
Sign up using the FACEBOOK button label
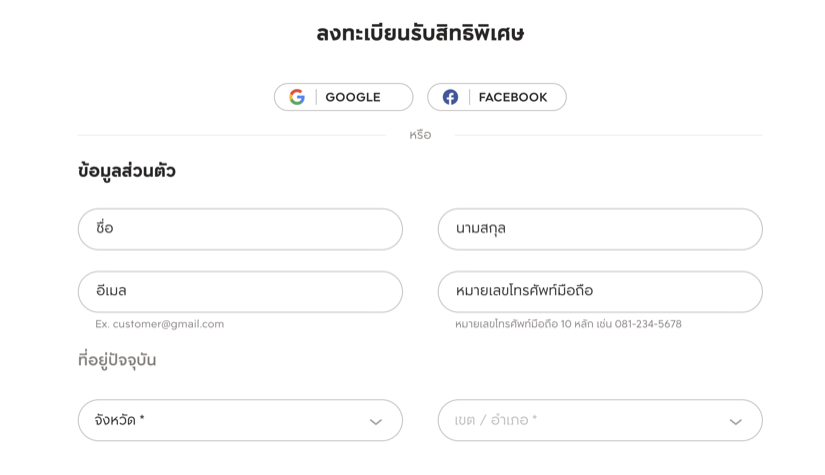click(x=513, y=97)
